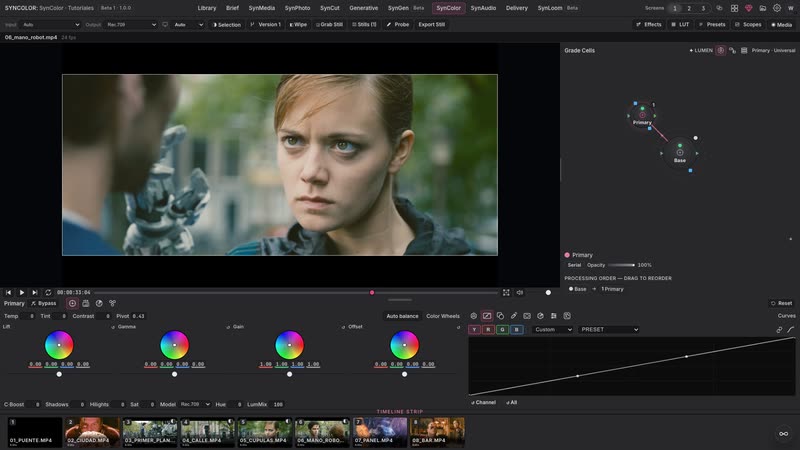This screenshot has width=800, height=450.
Task: Open the Library tab
Action: click(207, 8)
